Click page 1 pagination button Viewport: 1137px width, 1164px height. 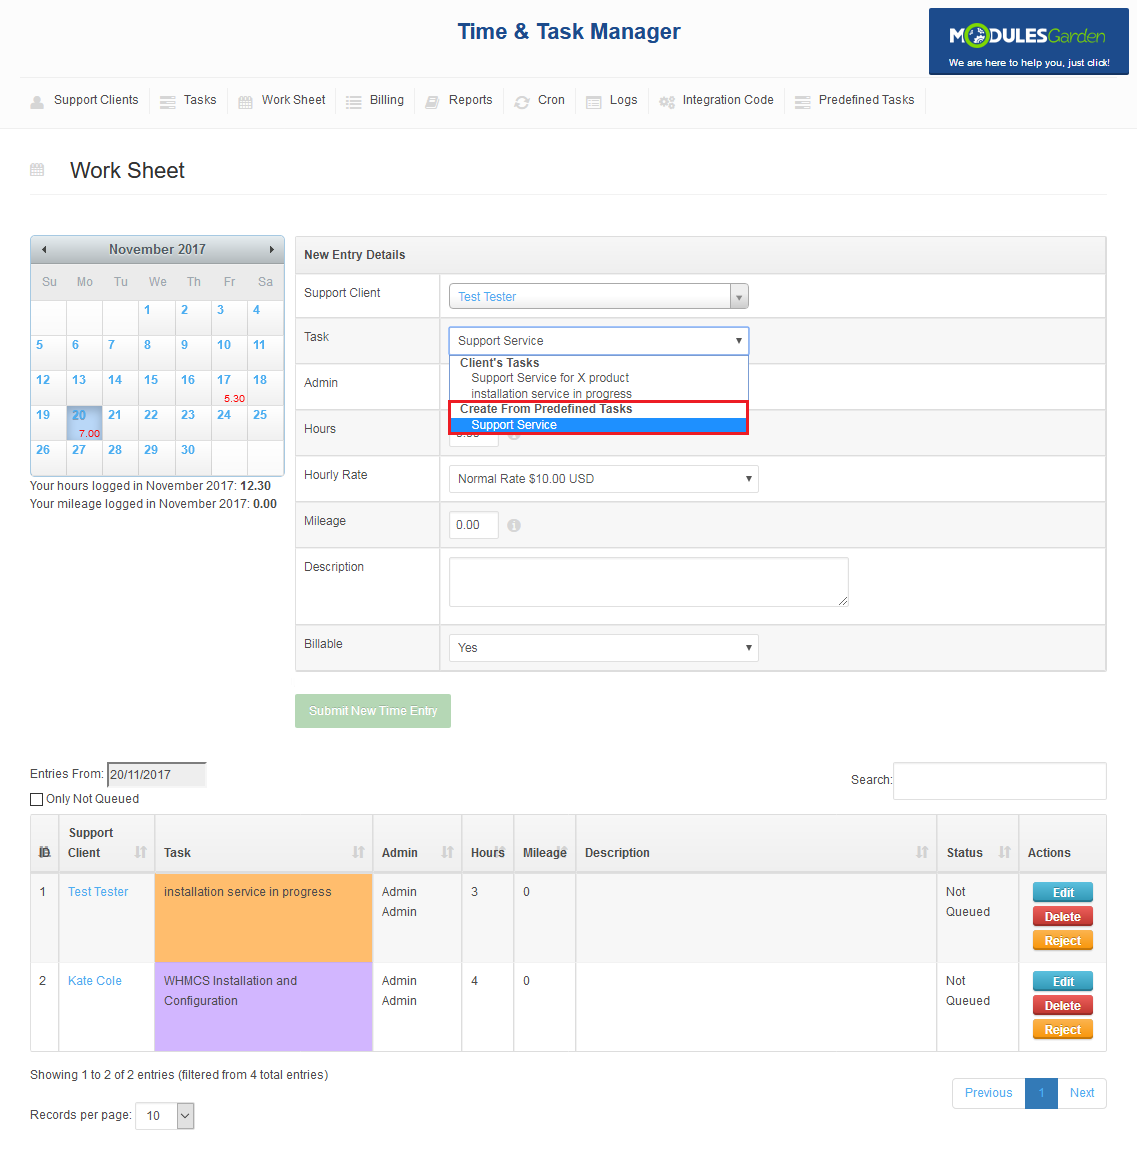(x=1041, y=1093)
